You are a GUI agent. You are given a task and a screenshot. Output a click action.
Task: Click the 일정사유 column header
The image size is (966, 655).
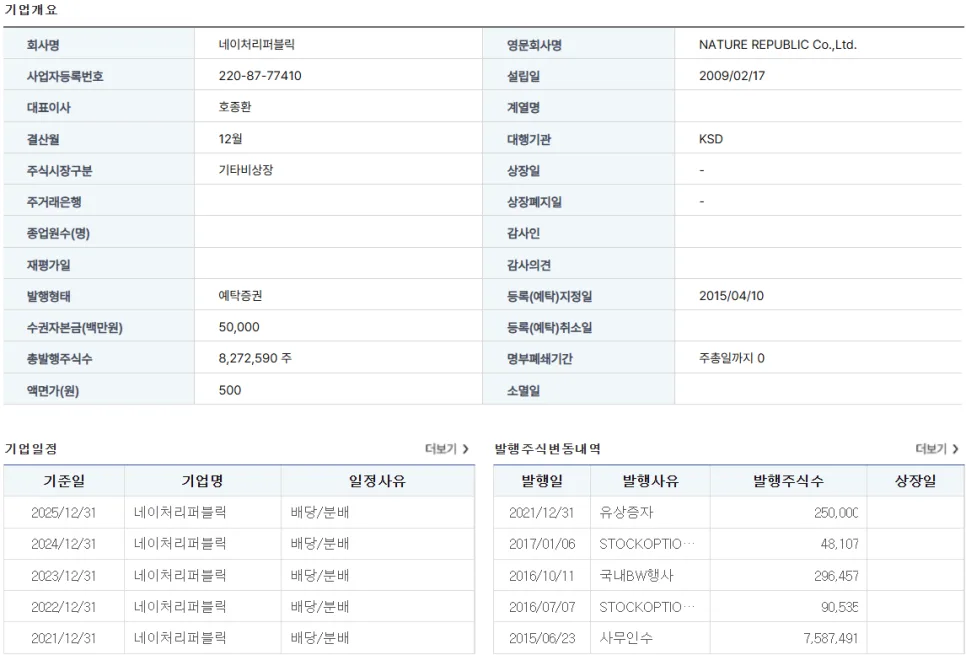pos(378,481)
